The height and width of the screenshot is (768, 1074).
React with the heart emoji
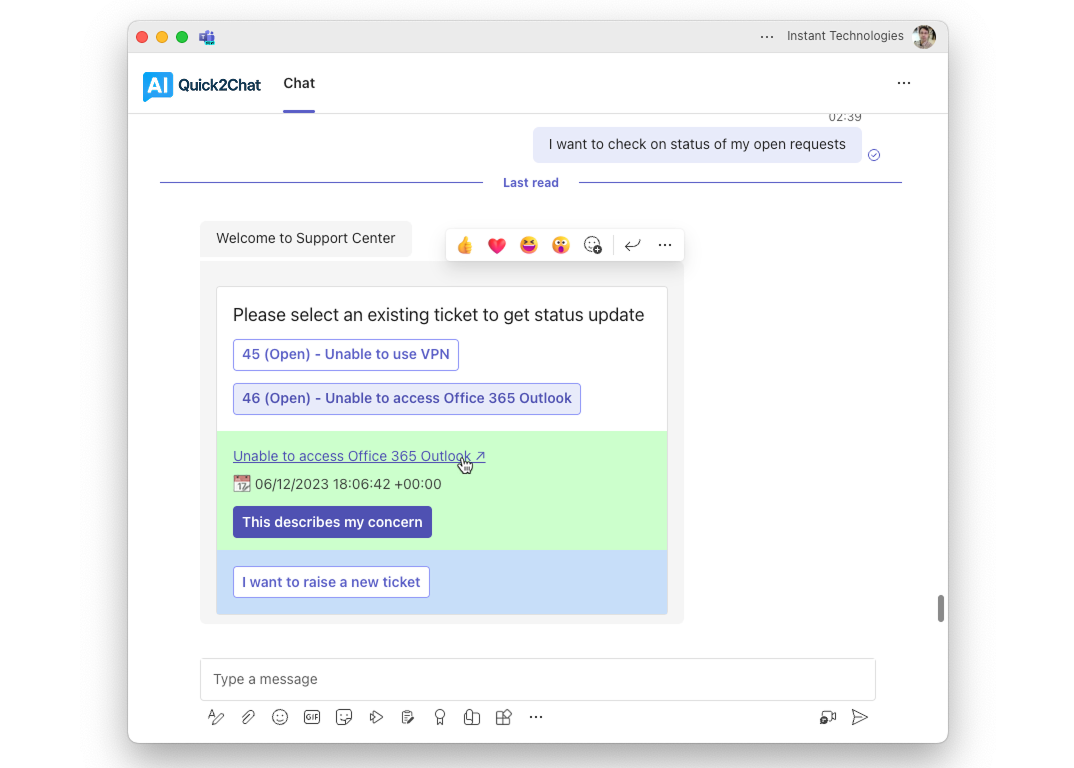coord(497,245)
